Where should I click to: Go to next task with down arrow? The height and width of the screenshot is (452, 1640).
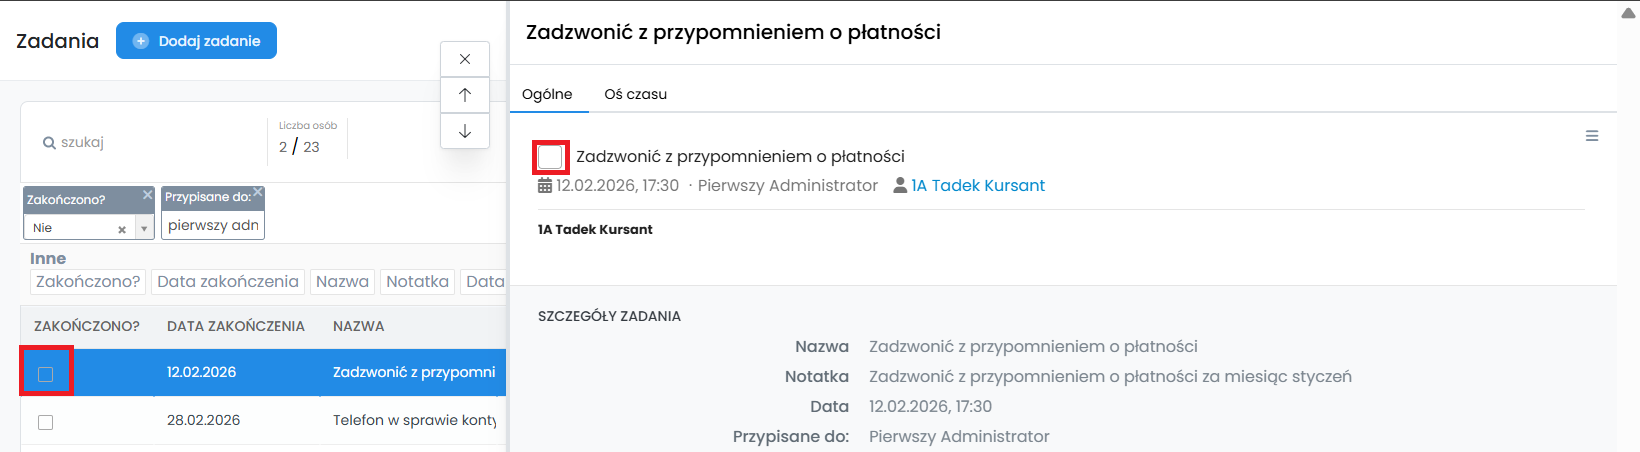coord(465,131)
